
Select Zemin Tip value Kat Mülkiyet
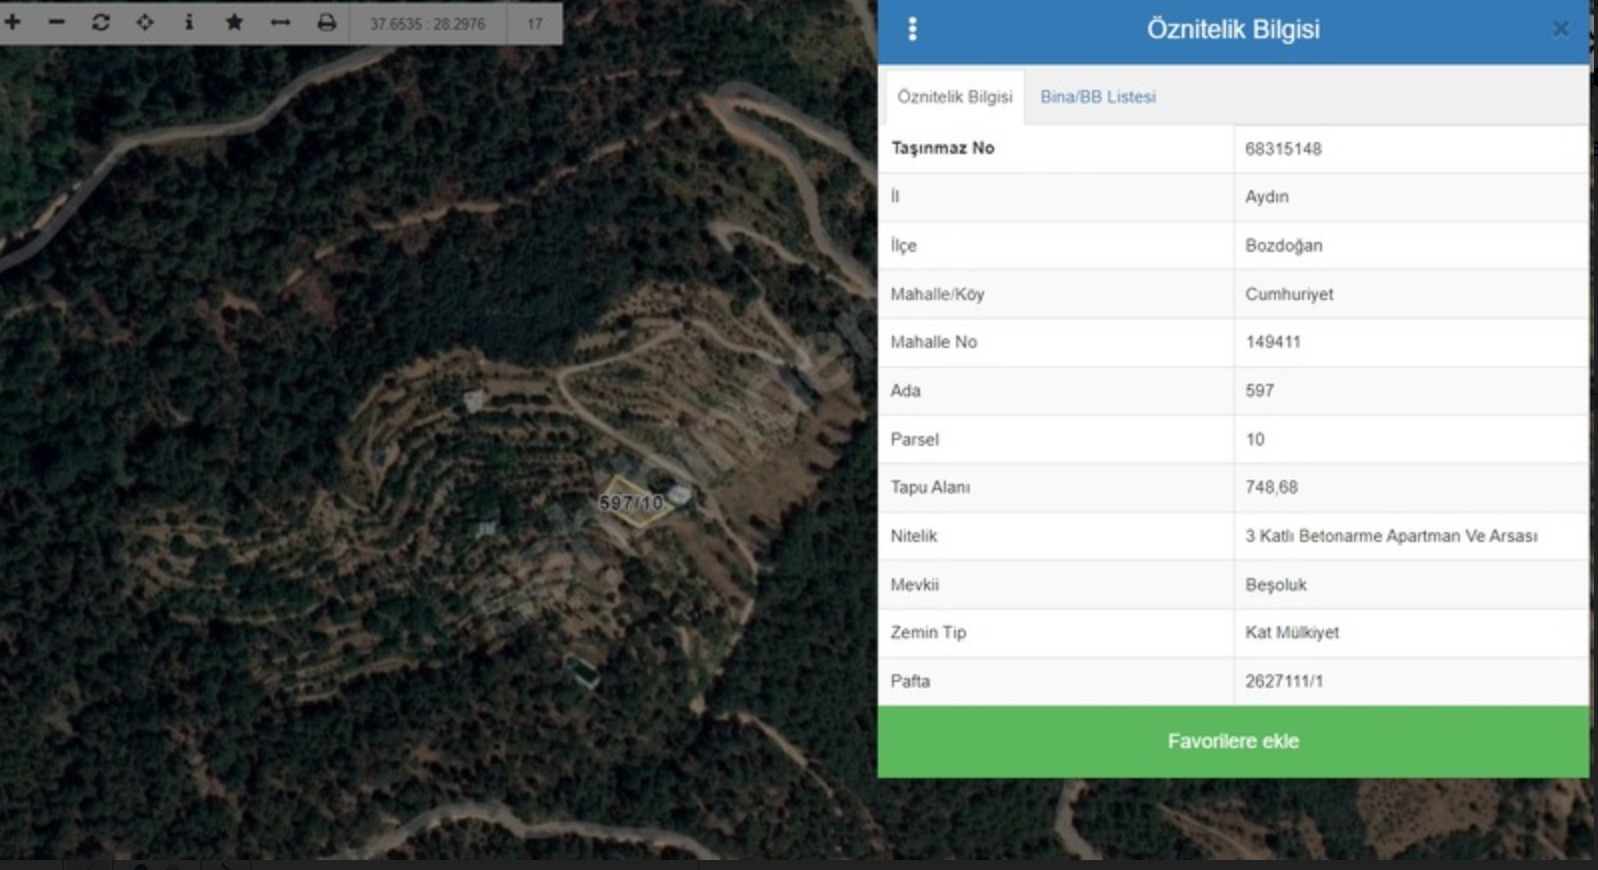pyautogui.click(x=1292, y=633)
